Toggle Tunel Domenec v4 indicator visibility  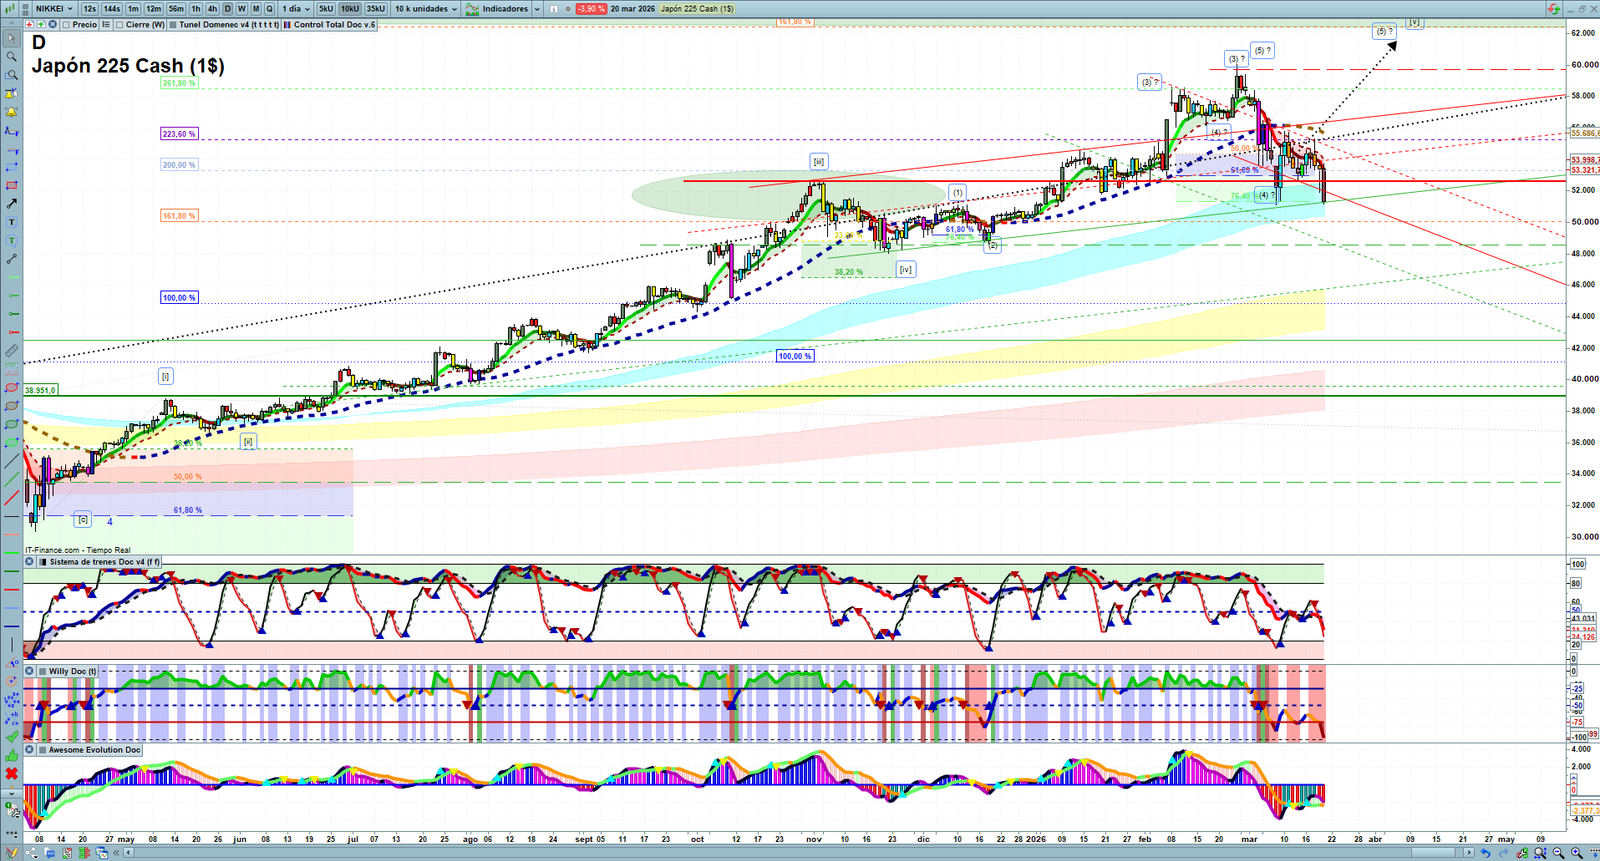[173, 25]
